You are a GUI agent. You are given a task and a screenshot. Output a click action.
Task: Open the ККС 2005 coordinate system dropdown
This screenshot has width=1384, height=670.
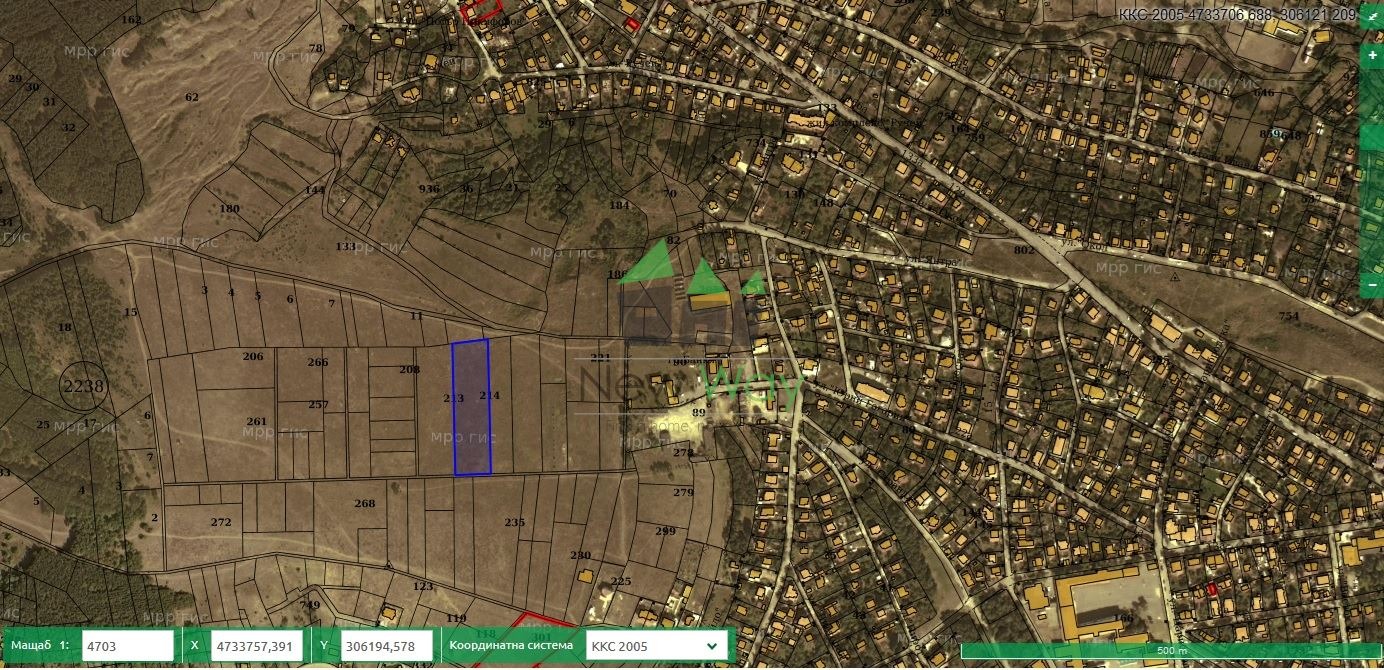click(655, 646)
